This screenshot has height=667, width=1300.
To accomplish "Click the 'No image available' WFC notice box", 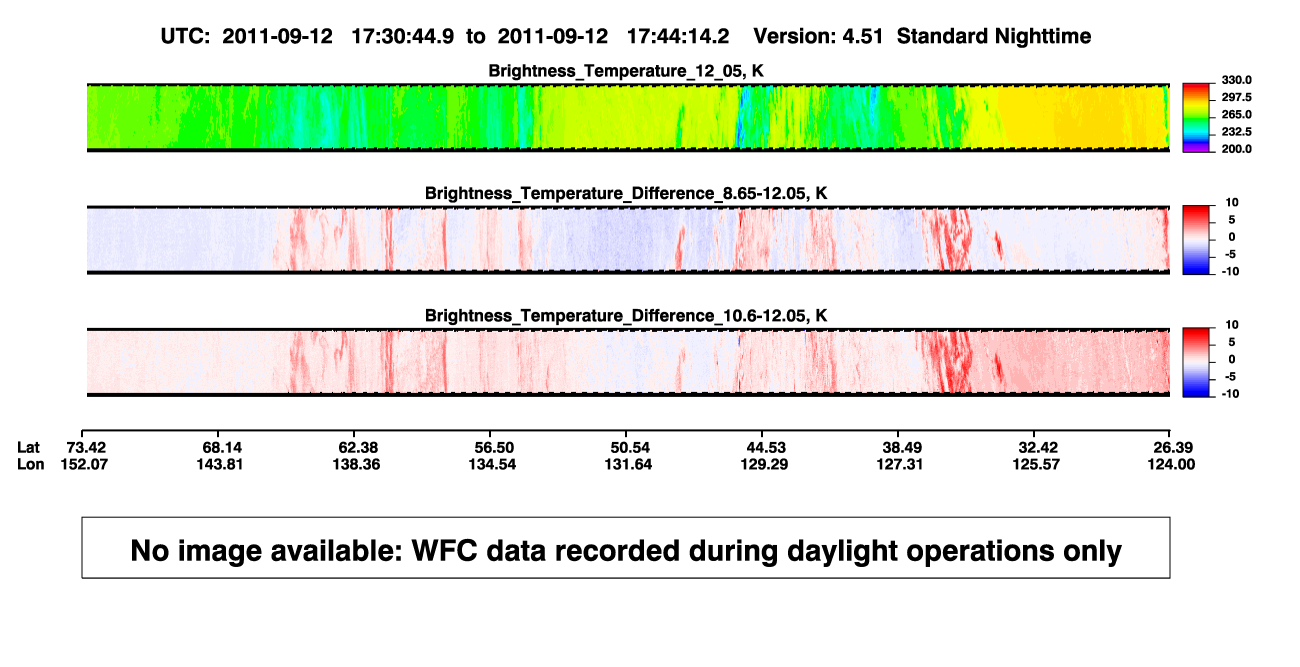I will click(626, 548).
